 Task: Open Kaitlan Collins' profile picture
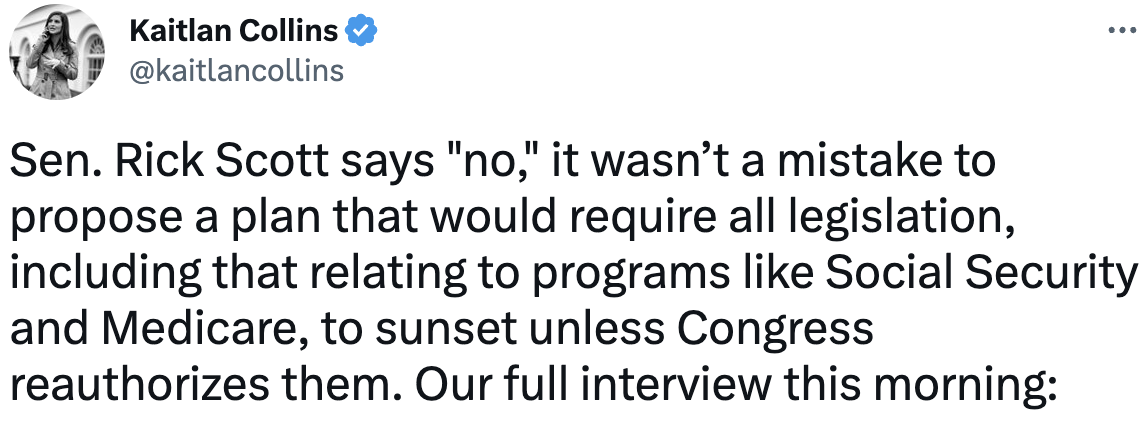[56, 53]
